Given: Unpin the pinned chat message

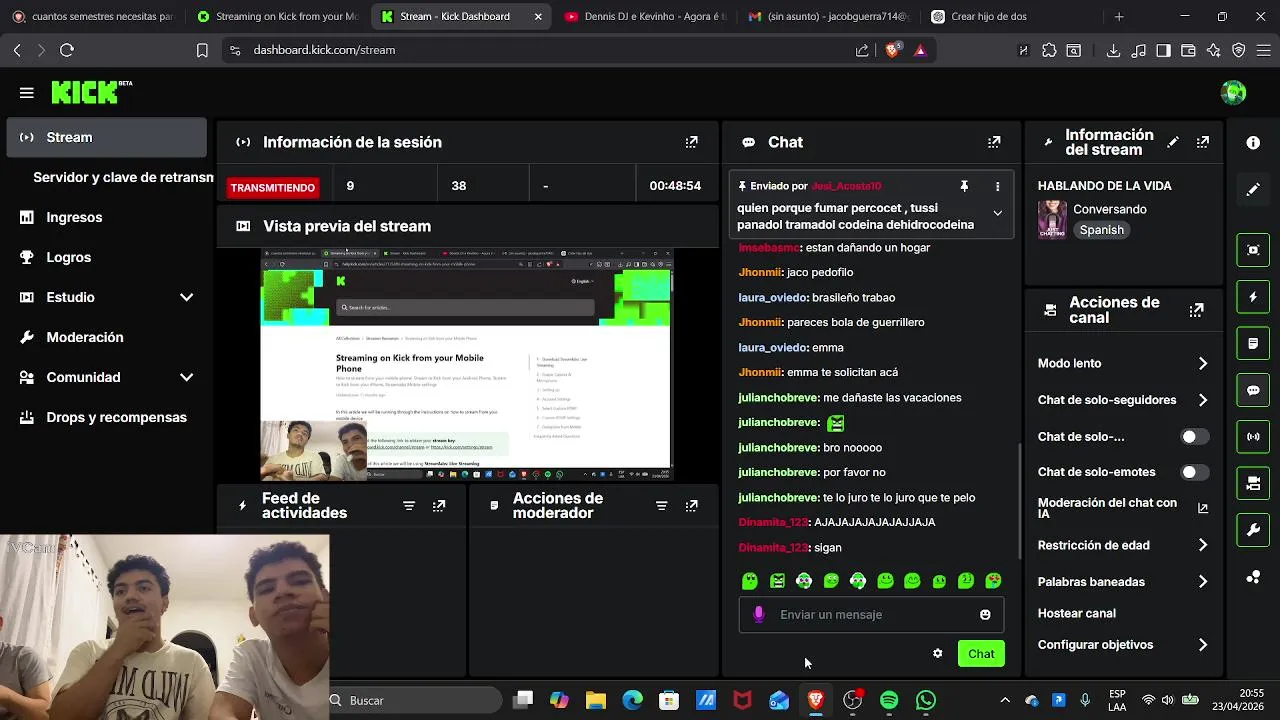Looking at the screenshot, I should tap(964, 186).
